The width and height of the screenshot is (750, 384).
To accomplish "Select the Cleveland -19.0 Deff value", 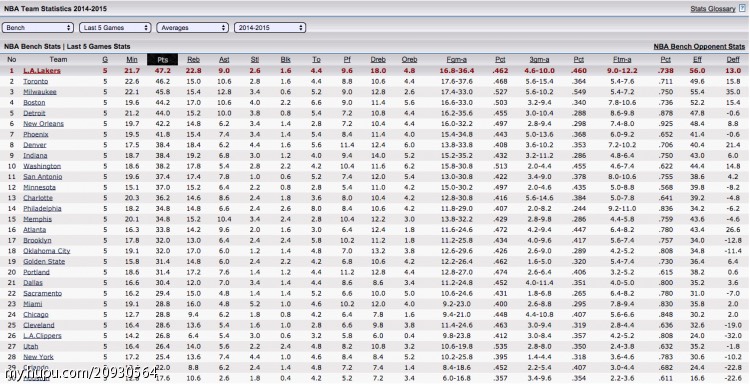I will [733, 325].
